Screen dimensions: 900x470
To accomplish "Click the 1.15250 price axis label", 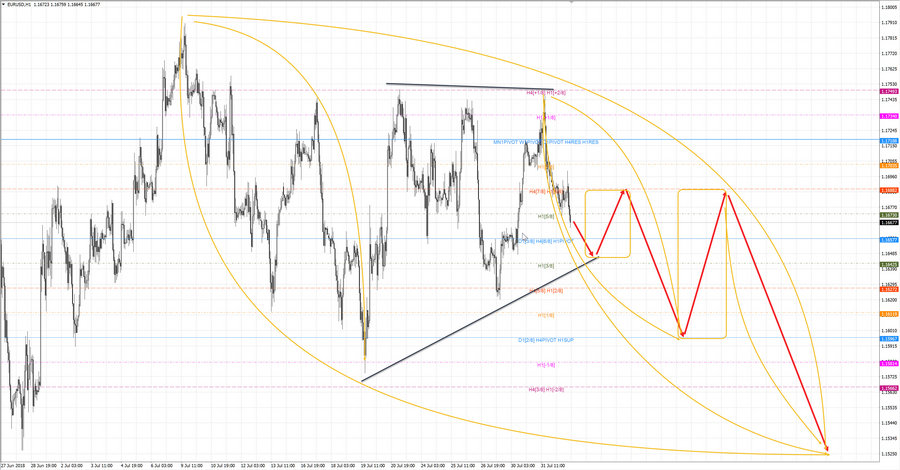I will coord(889,454).
